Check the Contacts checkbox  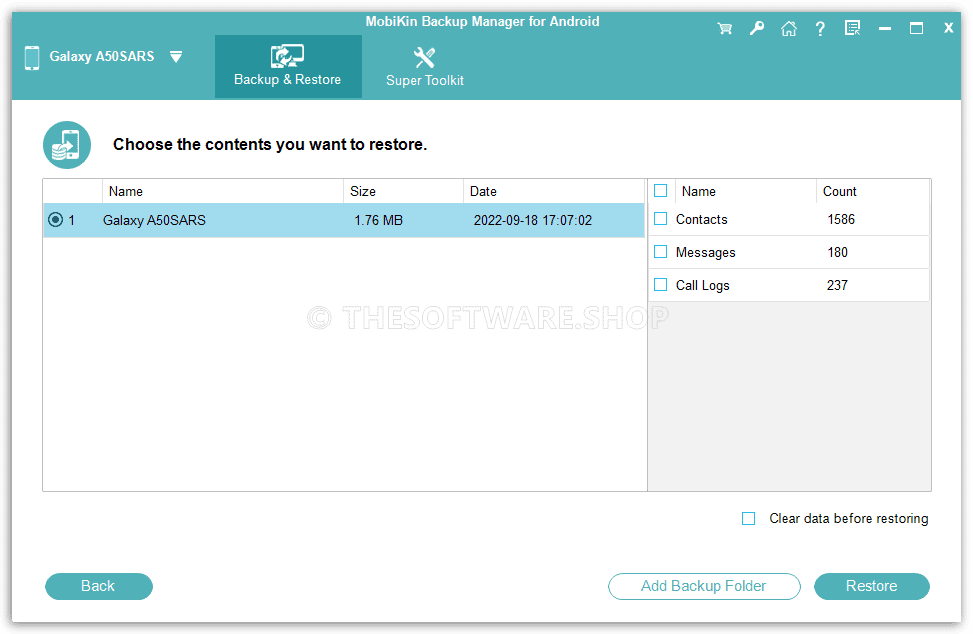[661, 218]
